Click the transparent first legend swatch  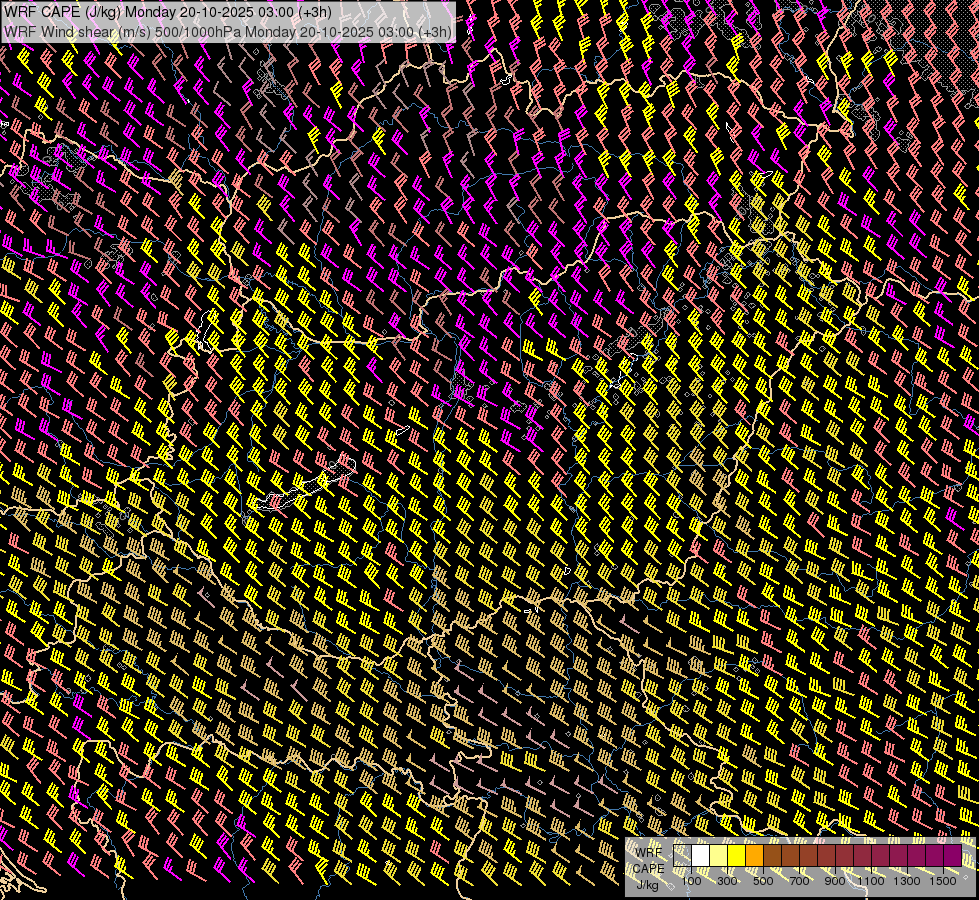tap(682, 856)
